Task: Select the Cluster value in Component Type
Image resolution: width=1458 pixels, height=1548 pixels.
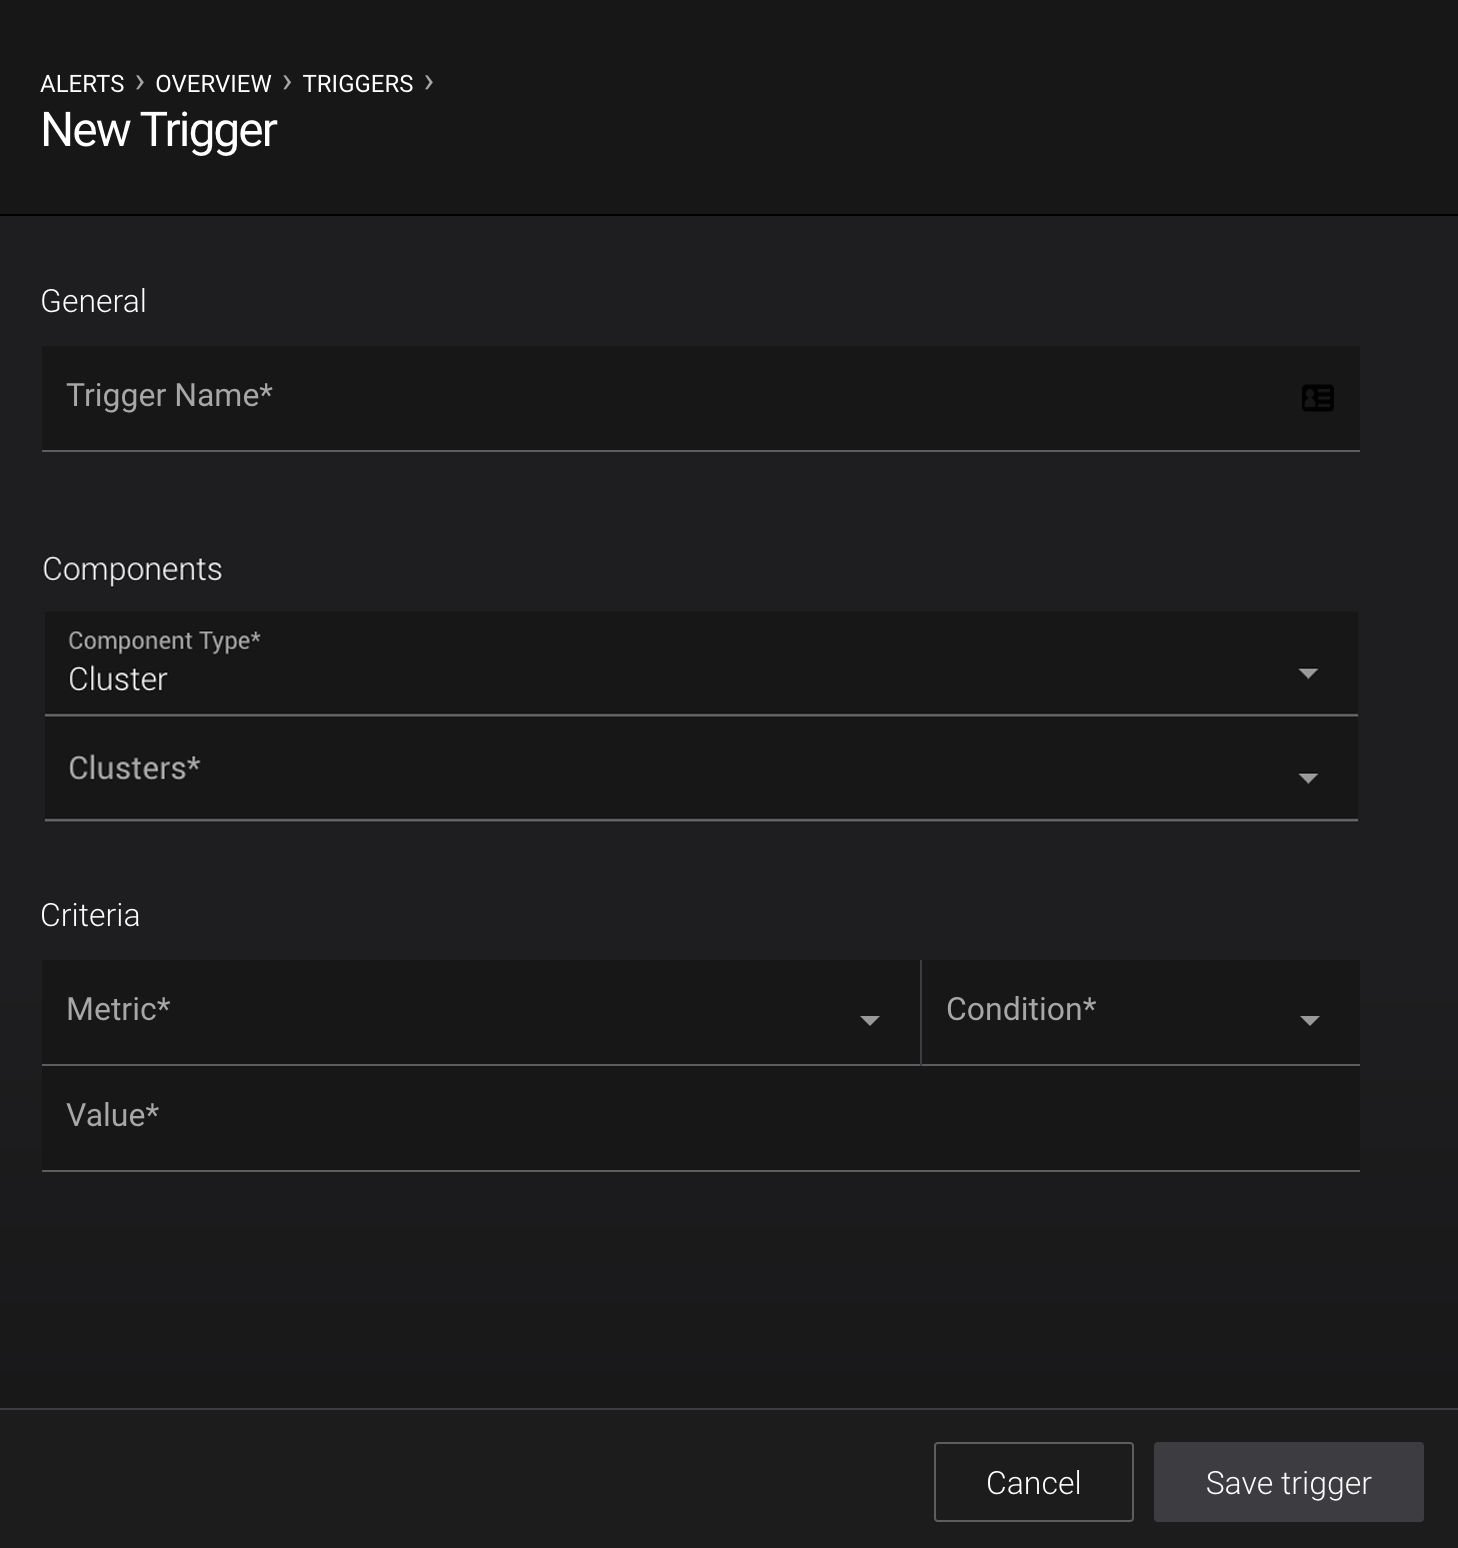Action: (x=118, y=679)
